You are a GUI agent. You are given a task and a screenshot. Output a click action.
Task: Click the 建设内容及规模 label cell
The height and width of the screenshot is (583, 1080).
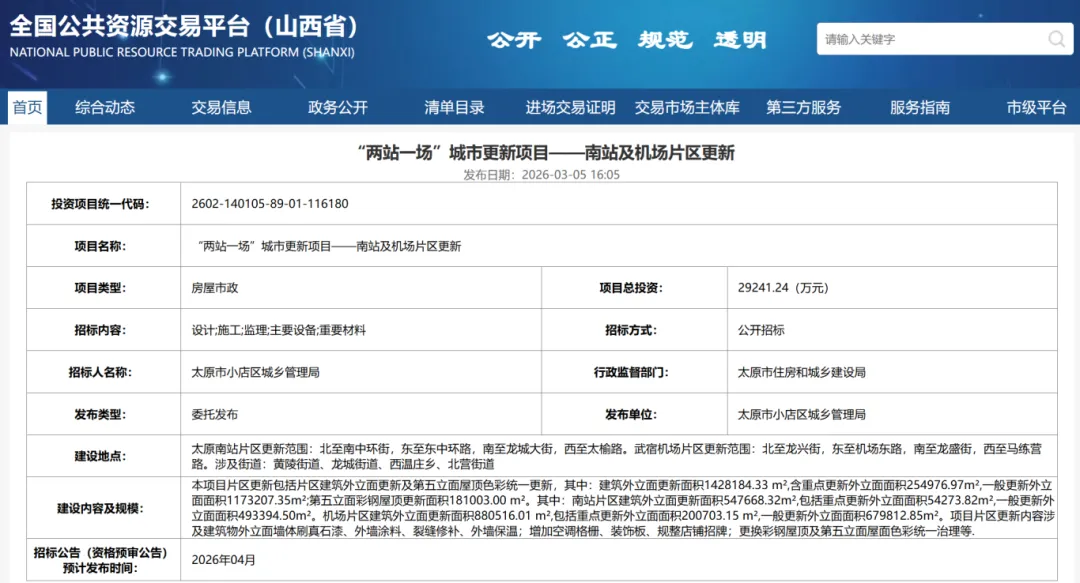click(103, 508)
